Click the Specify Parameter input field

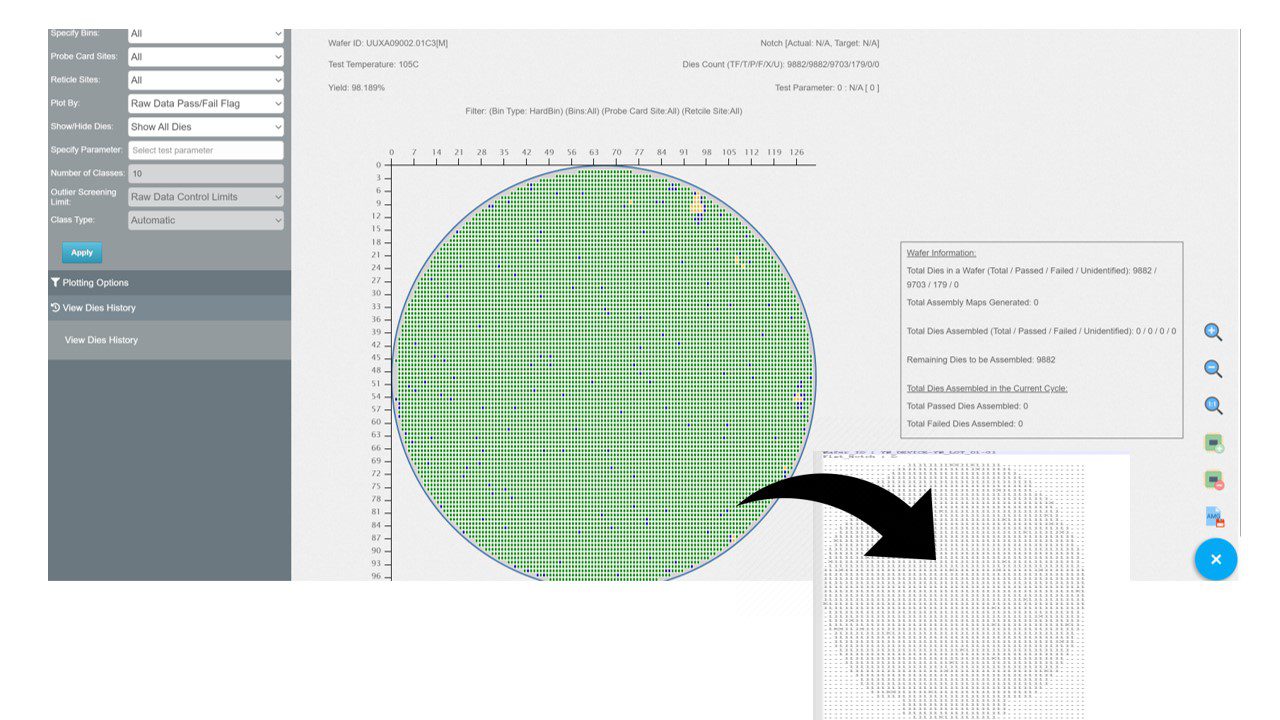coord(206,150)
